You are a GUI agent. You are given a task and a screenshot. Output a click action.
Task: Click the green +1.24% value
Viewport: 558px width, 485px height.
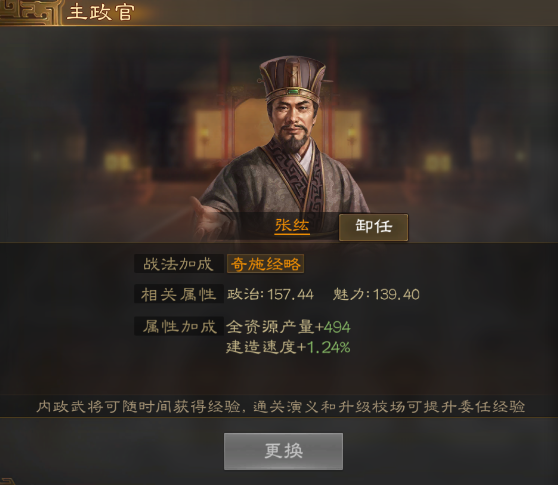(324, 347)
